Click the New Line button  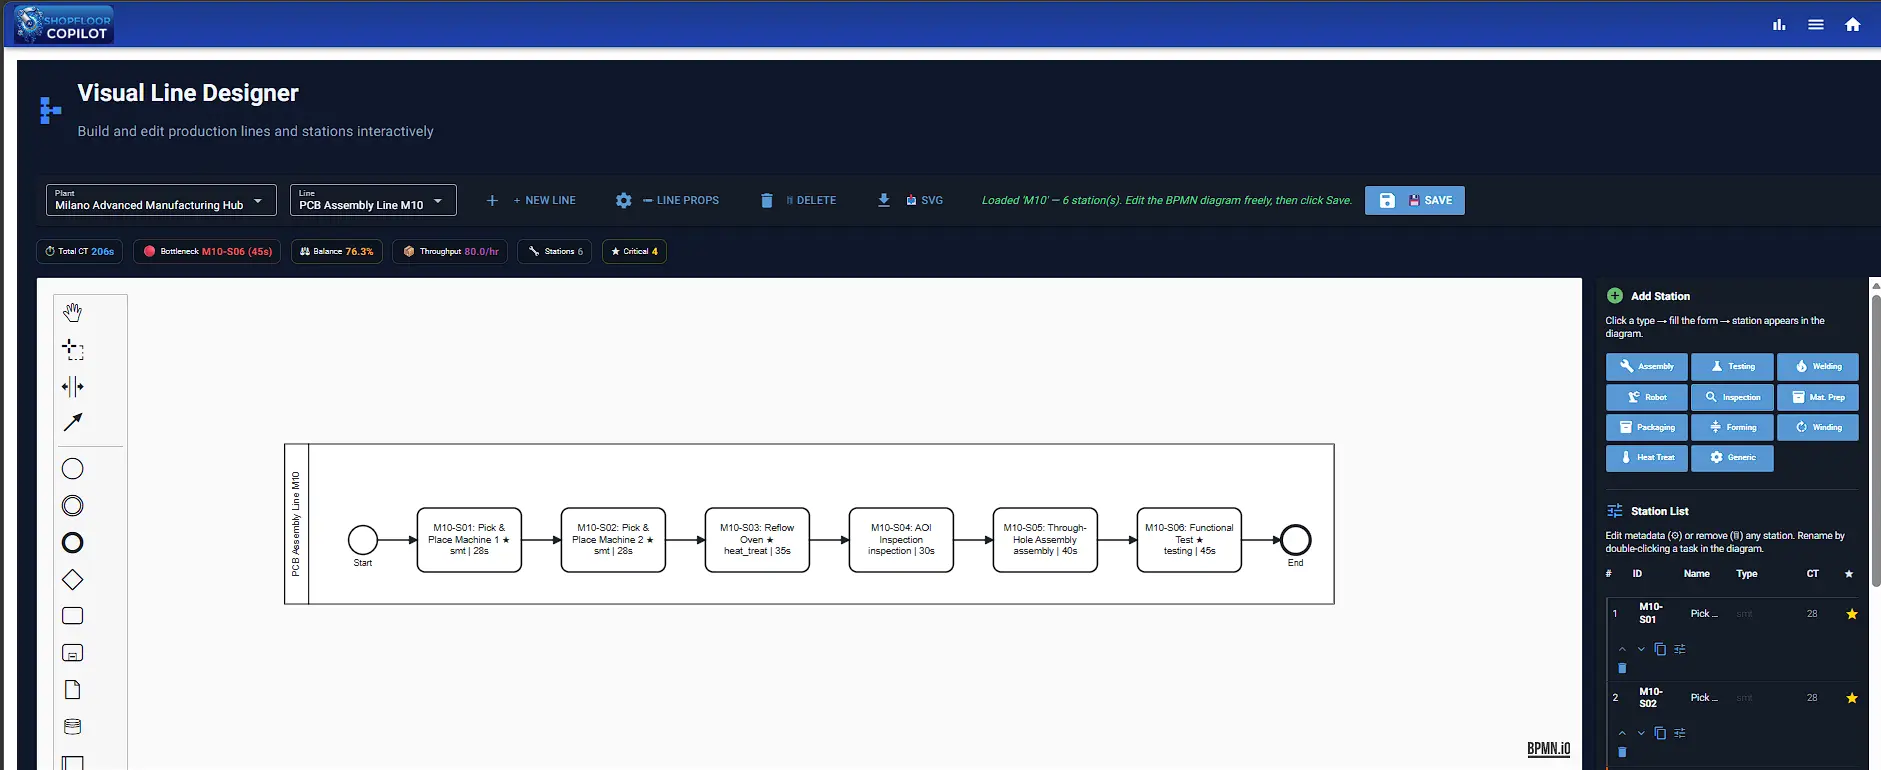[531, 201]
